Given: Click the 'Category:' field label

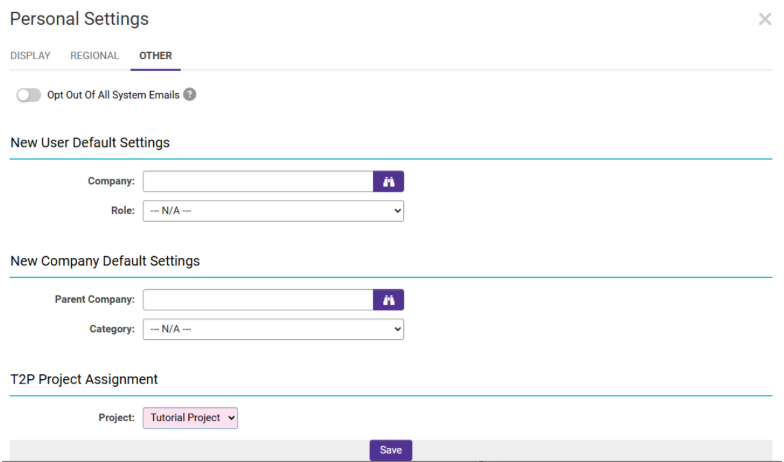Looking at the screenshot, I should tap(111, 329).
